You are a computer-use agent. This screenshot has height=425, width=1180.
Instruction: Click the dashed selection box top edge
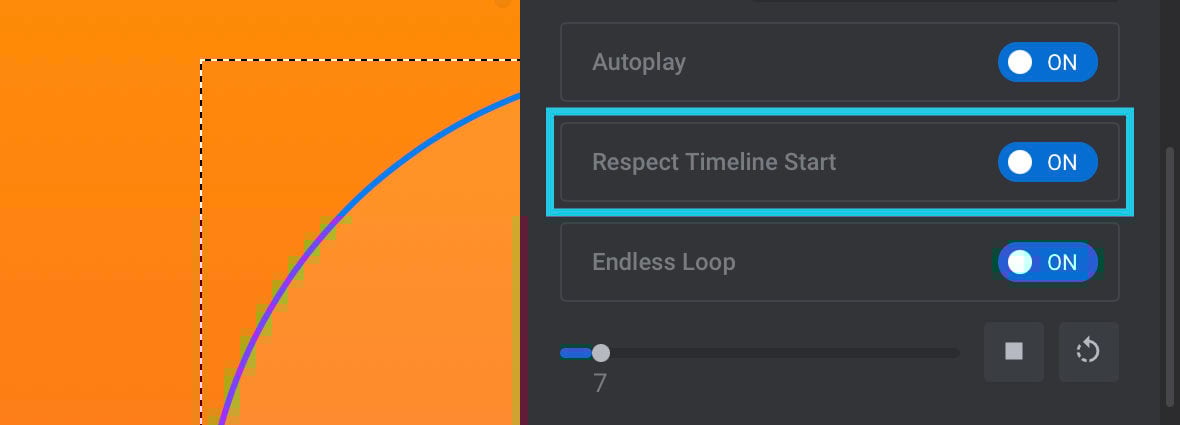tap(360, 61)
